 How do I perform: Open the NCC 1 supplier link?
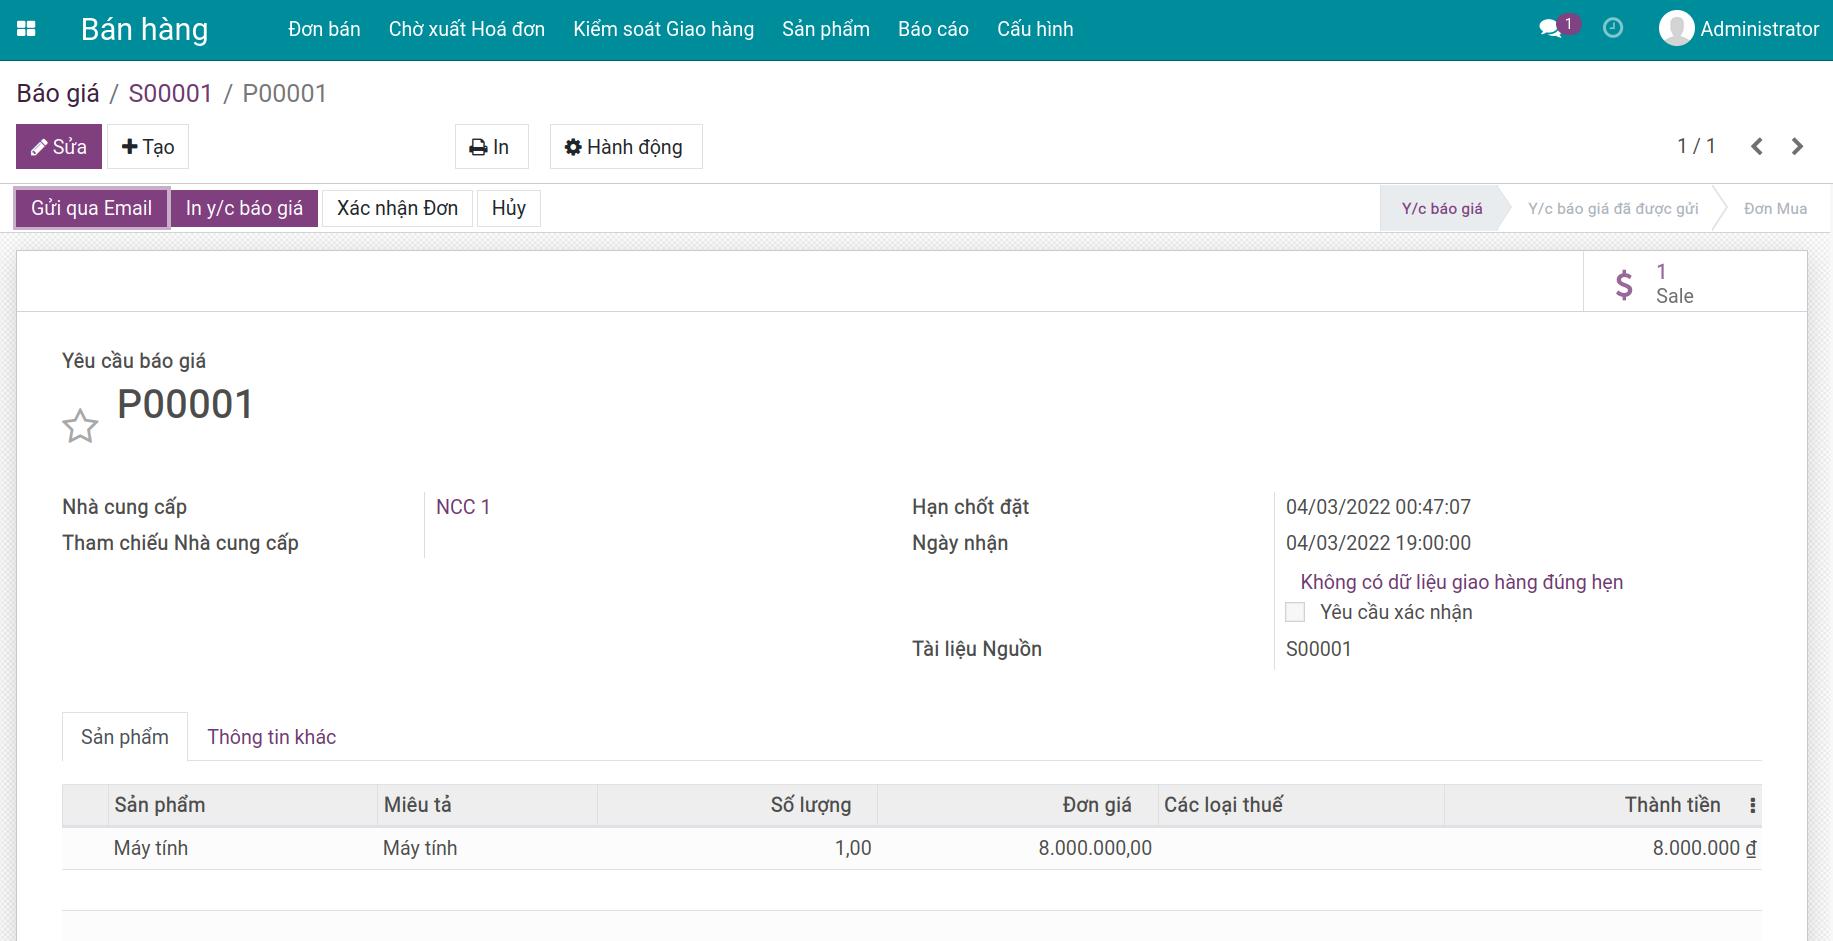click(463, 507)
